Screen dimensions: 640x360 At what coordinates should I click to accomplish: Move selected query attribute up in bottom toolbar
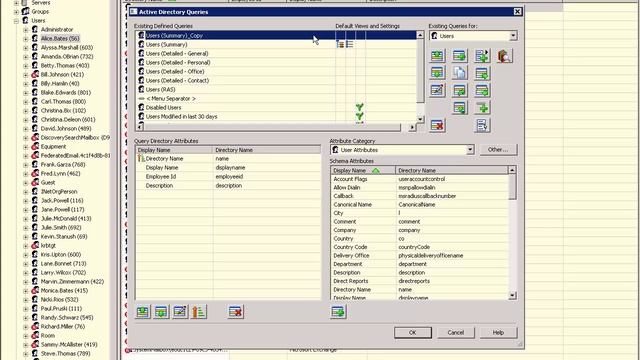click(x=143, y=312)
